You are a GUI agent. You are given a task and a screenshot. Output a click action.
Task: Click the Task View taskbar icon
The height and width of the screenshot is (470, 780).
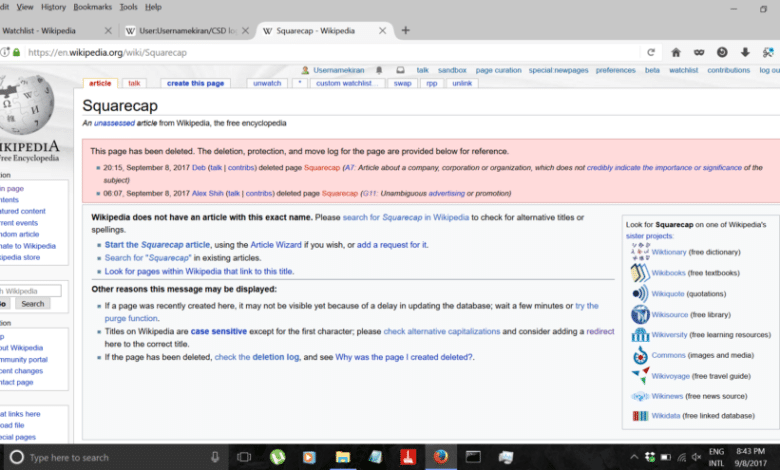coord(244,457)
